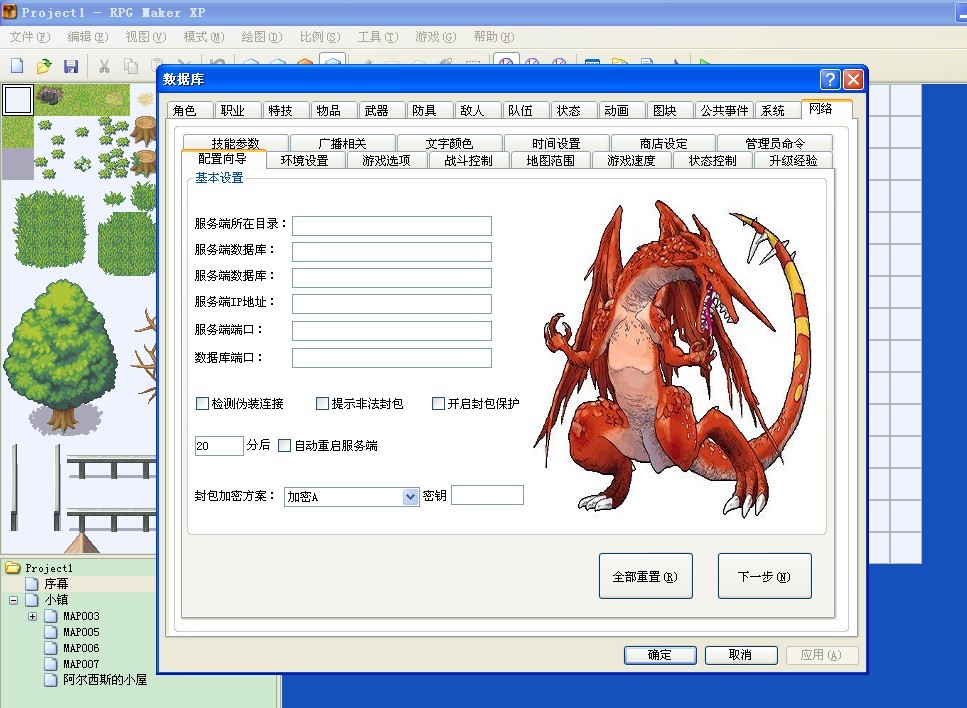Switch to the 防具 tab
Screen dimensions: 967x708
[x=430, y=110]
